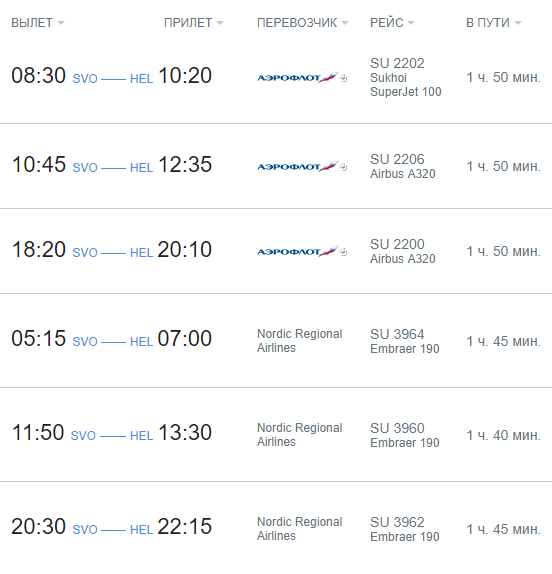Screen dimensions: 552x574
Task: Sort by В ПУТИ column arrow
Action: tap(518, 23)
